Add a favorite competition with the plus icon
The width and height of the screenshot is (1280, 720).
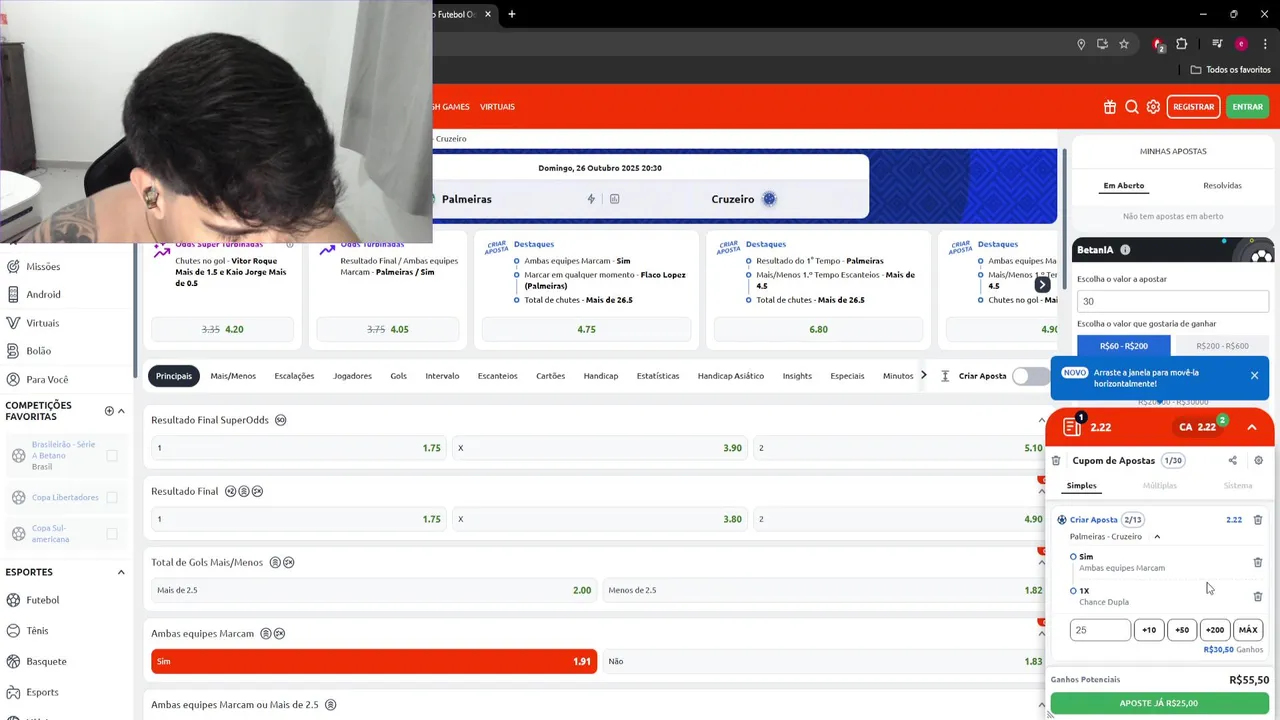click(x=109, y=411)
